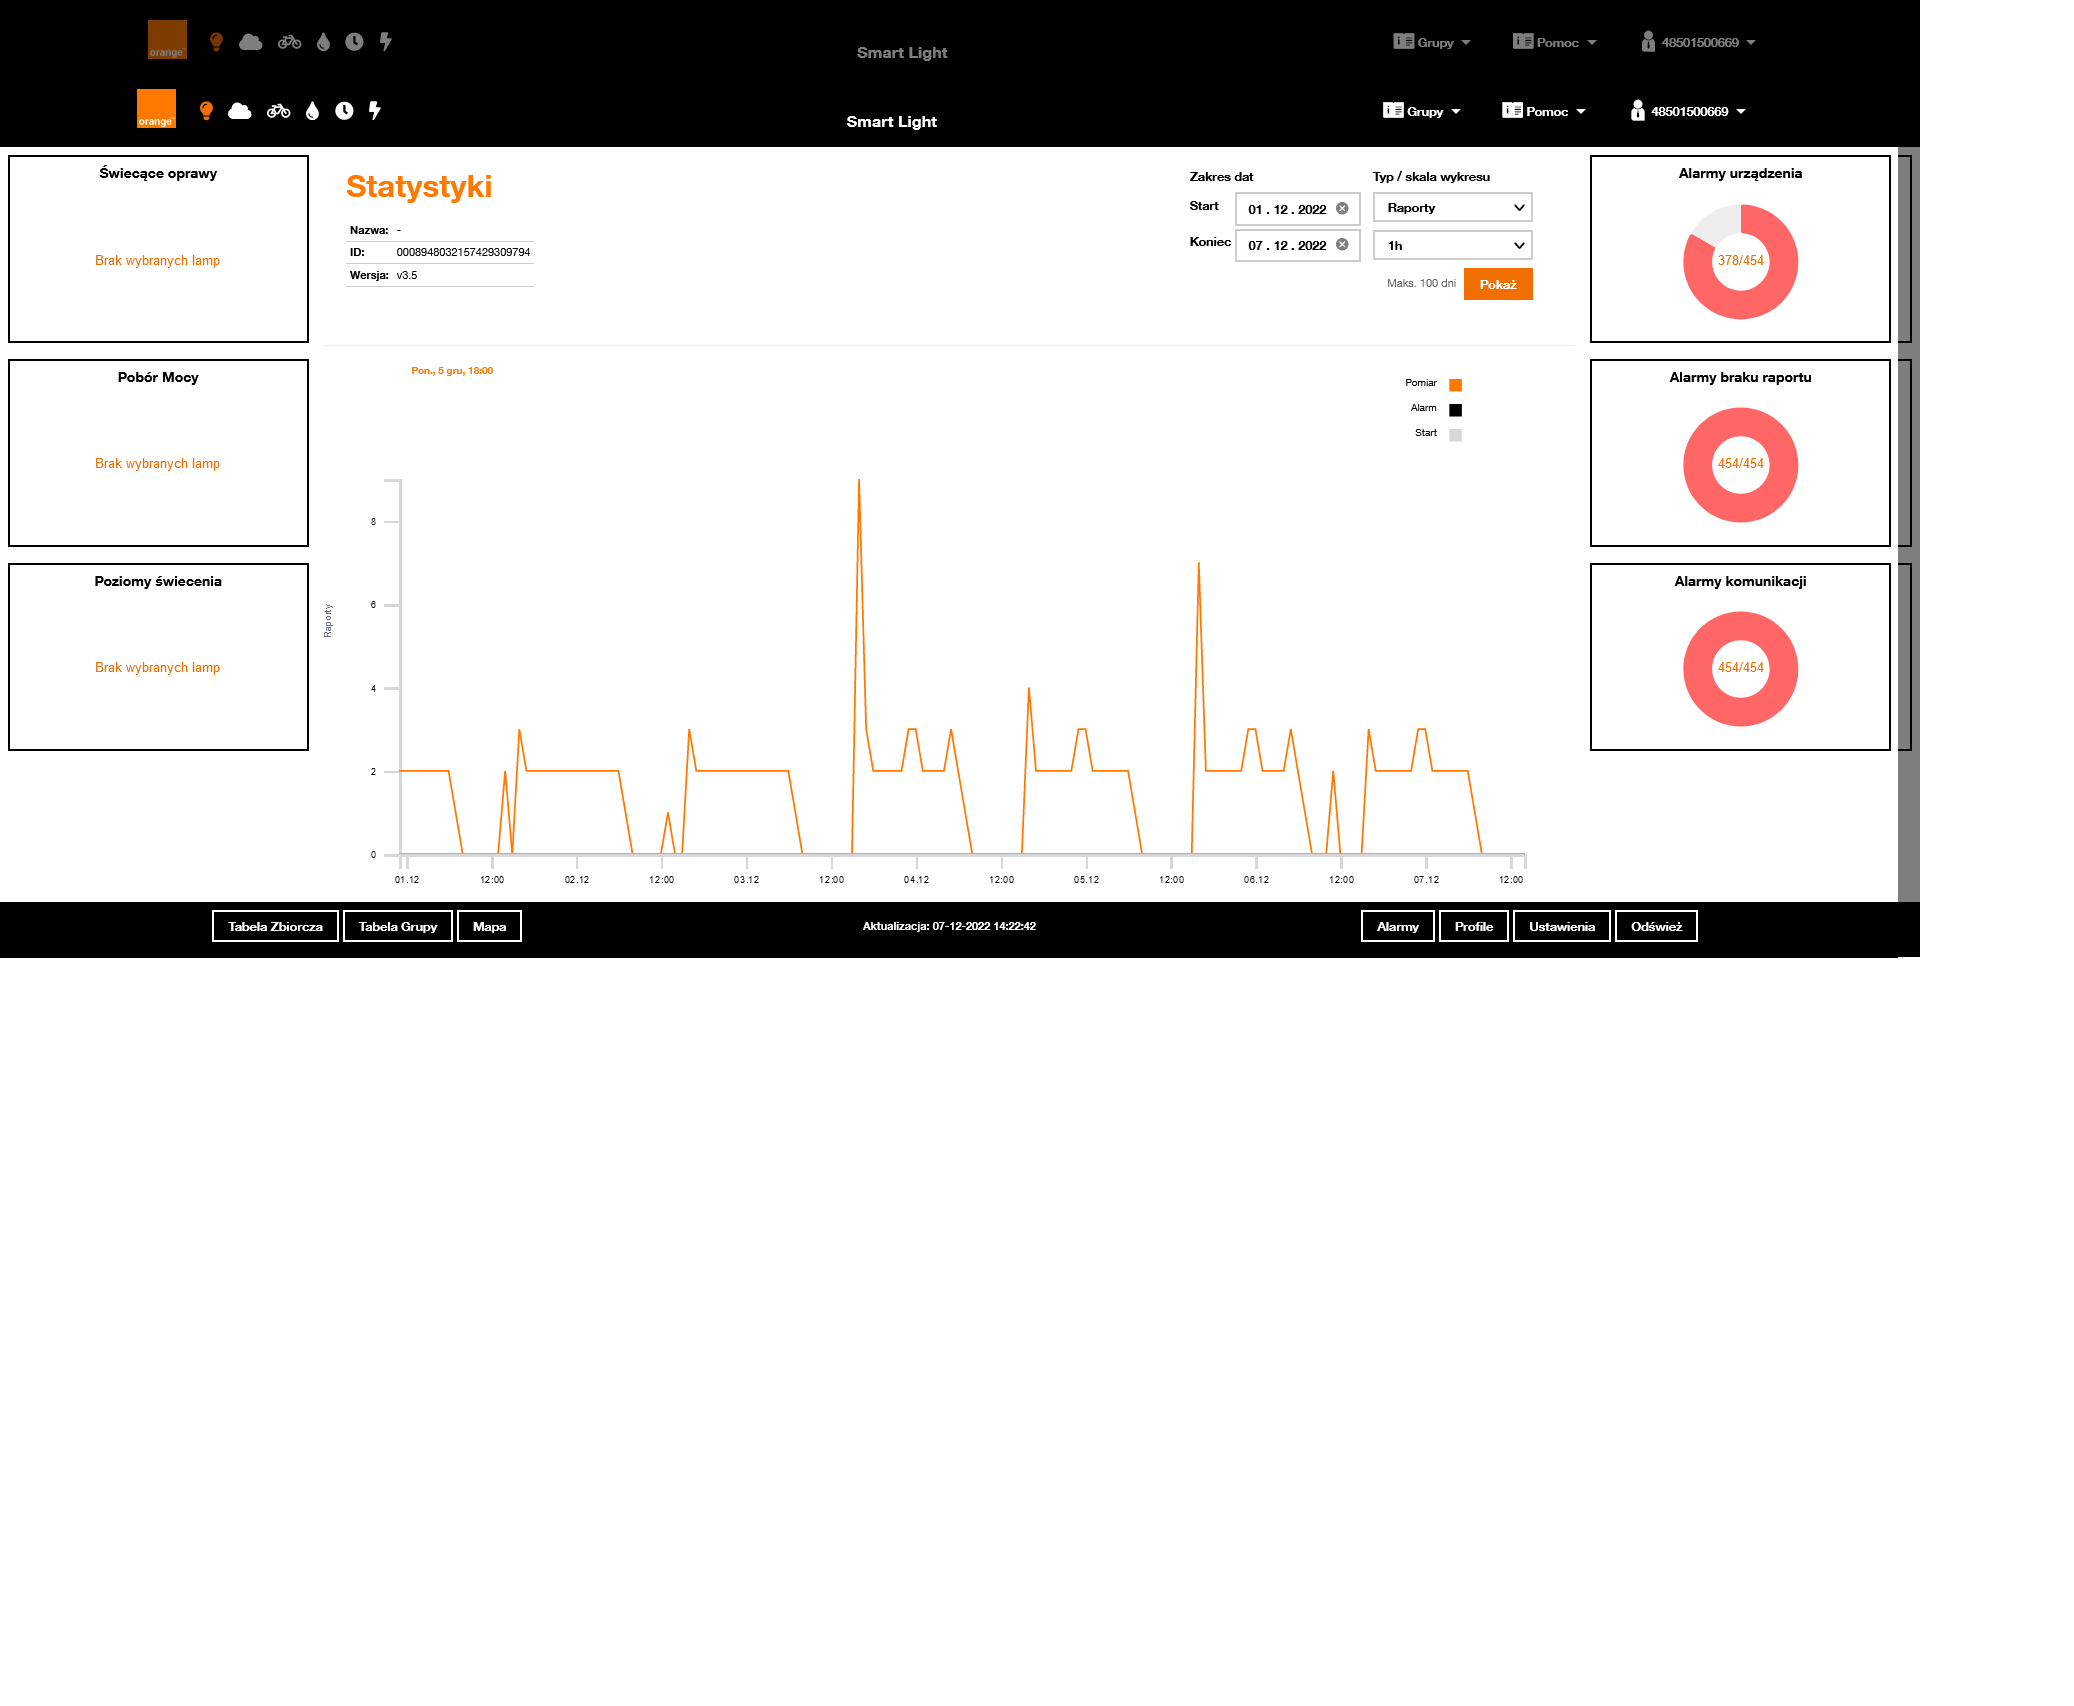
Task: Click the dimmed clock icon in the top bar
Action: coord(354,41)
